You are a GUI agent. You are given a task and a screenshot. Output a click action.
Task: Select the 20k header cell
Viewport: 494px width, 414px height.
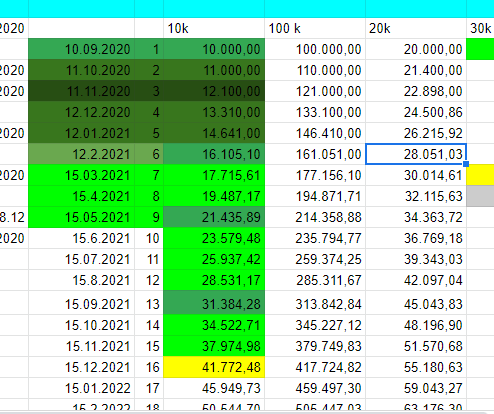416,28
